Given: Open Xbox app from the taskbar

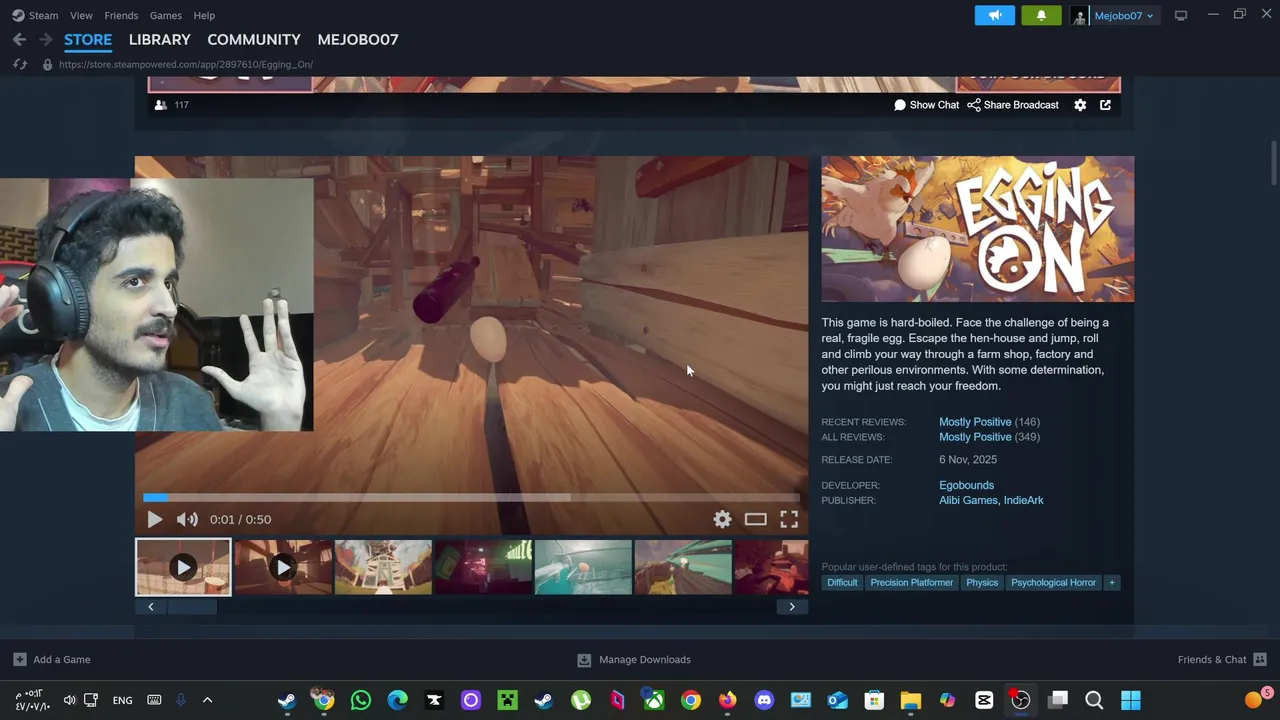Looking at the screenshot, I should point(654,700).
